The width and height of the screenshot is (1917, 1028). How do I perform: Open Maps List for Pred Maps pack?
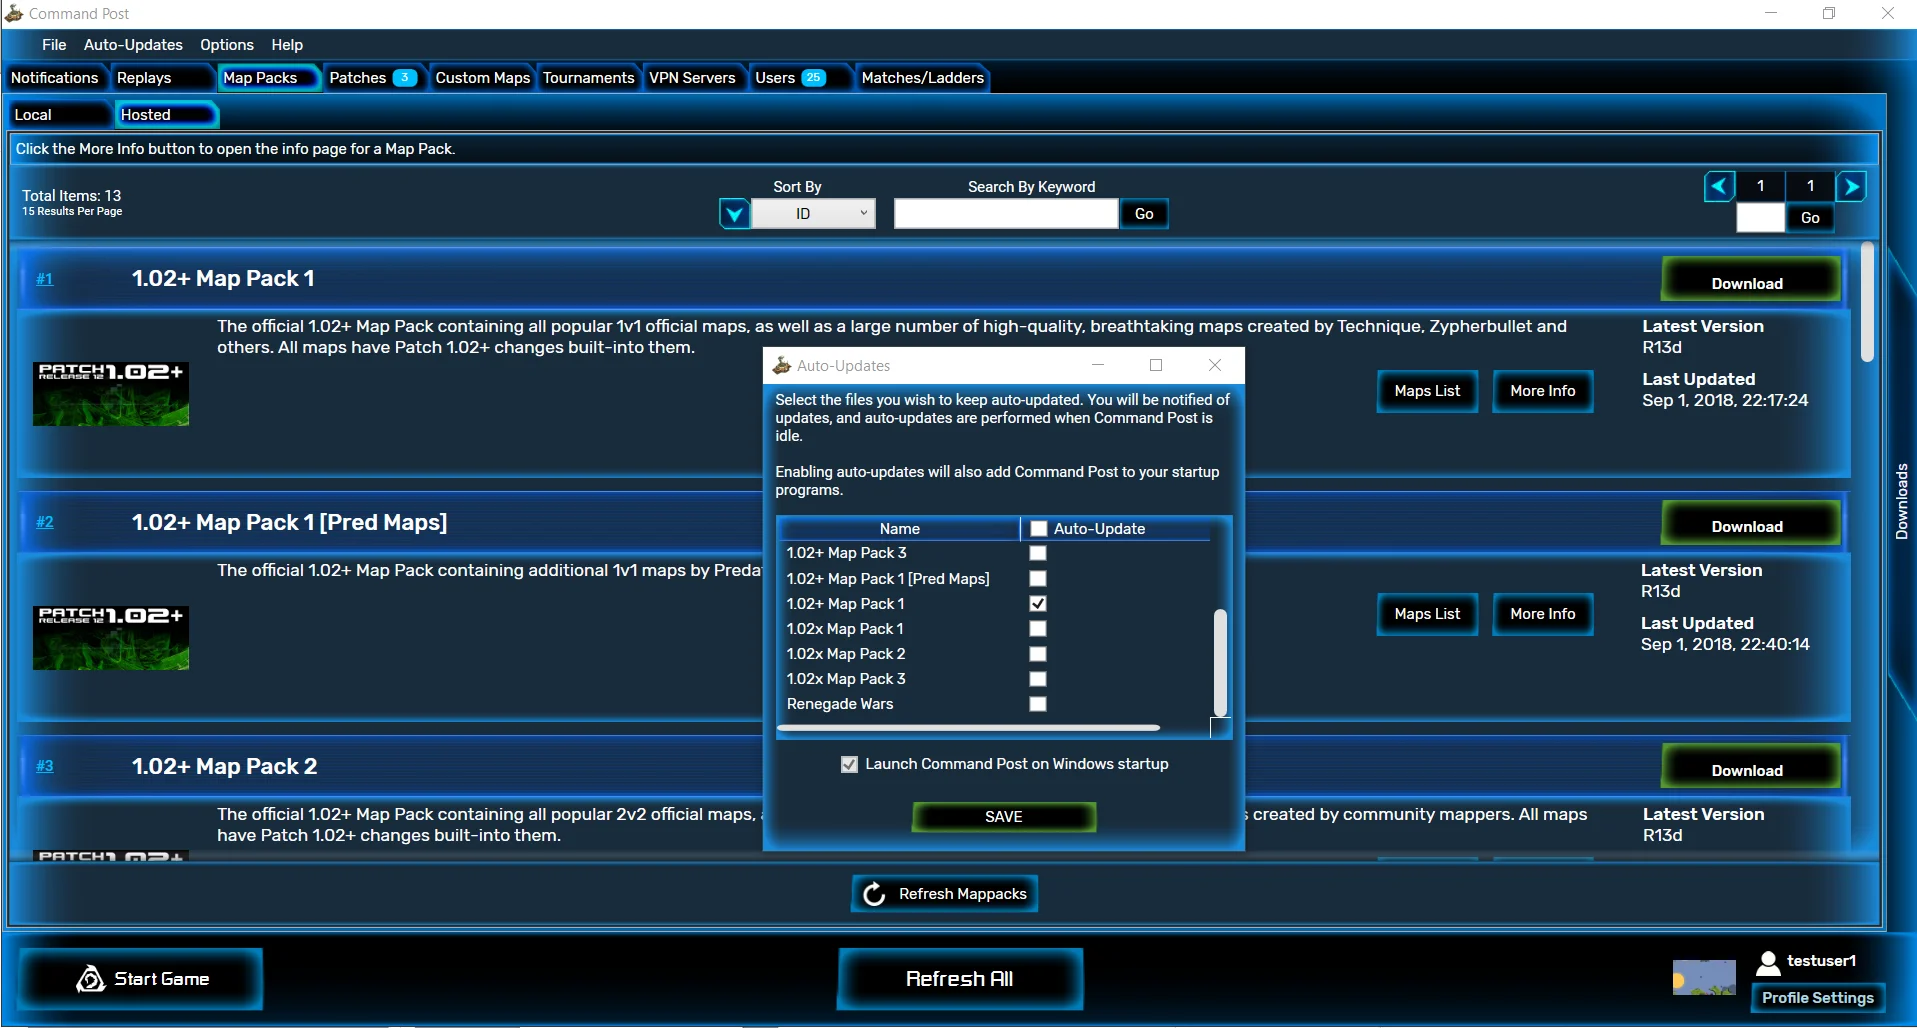(x=1427, y=614)
